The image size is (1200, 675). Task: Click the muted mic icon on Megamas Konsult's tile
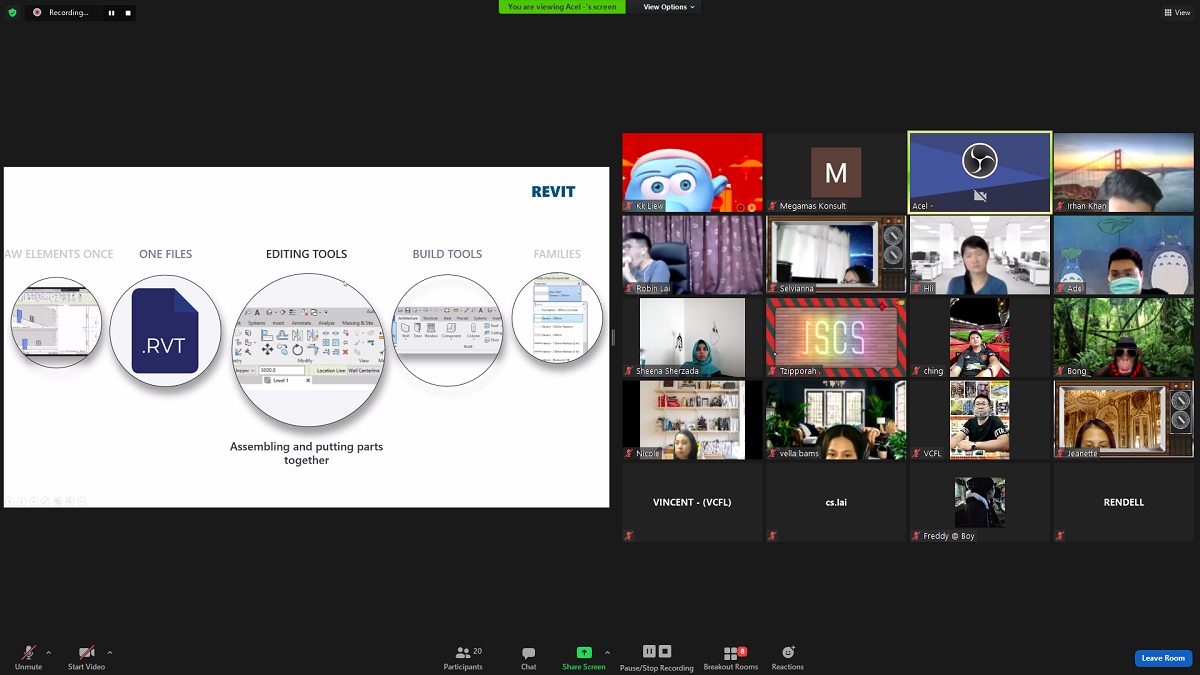click(x=773, y=206)
